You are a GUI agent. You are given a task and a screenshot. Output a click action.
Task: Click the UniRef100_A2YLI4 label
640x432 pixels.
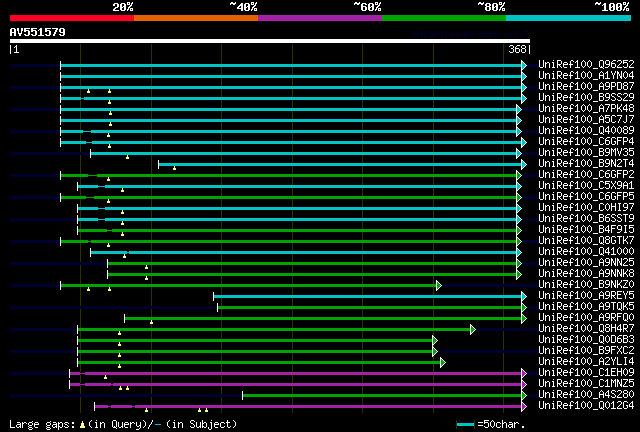586,362
